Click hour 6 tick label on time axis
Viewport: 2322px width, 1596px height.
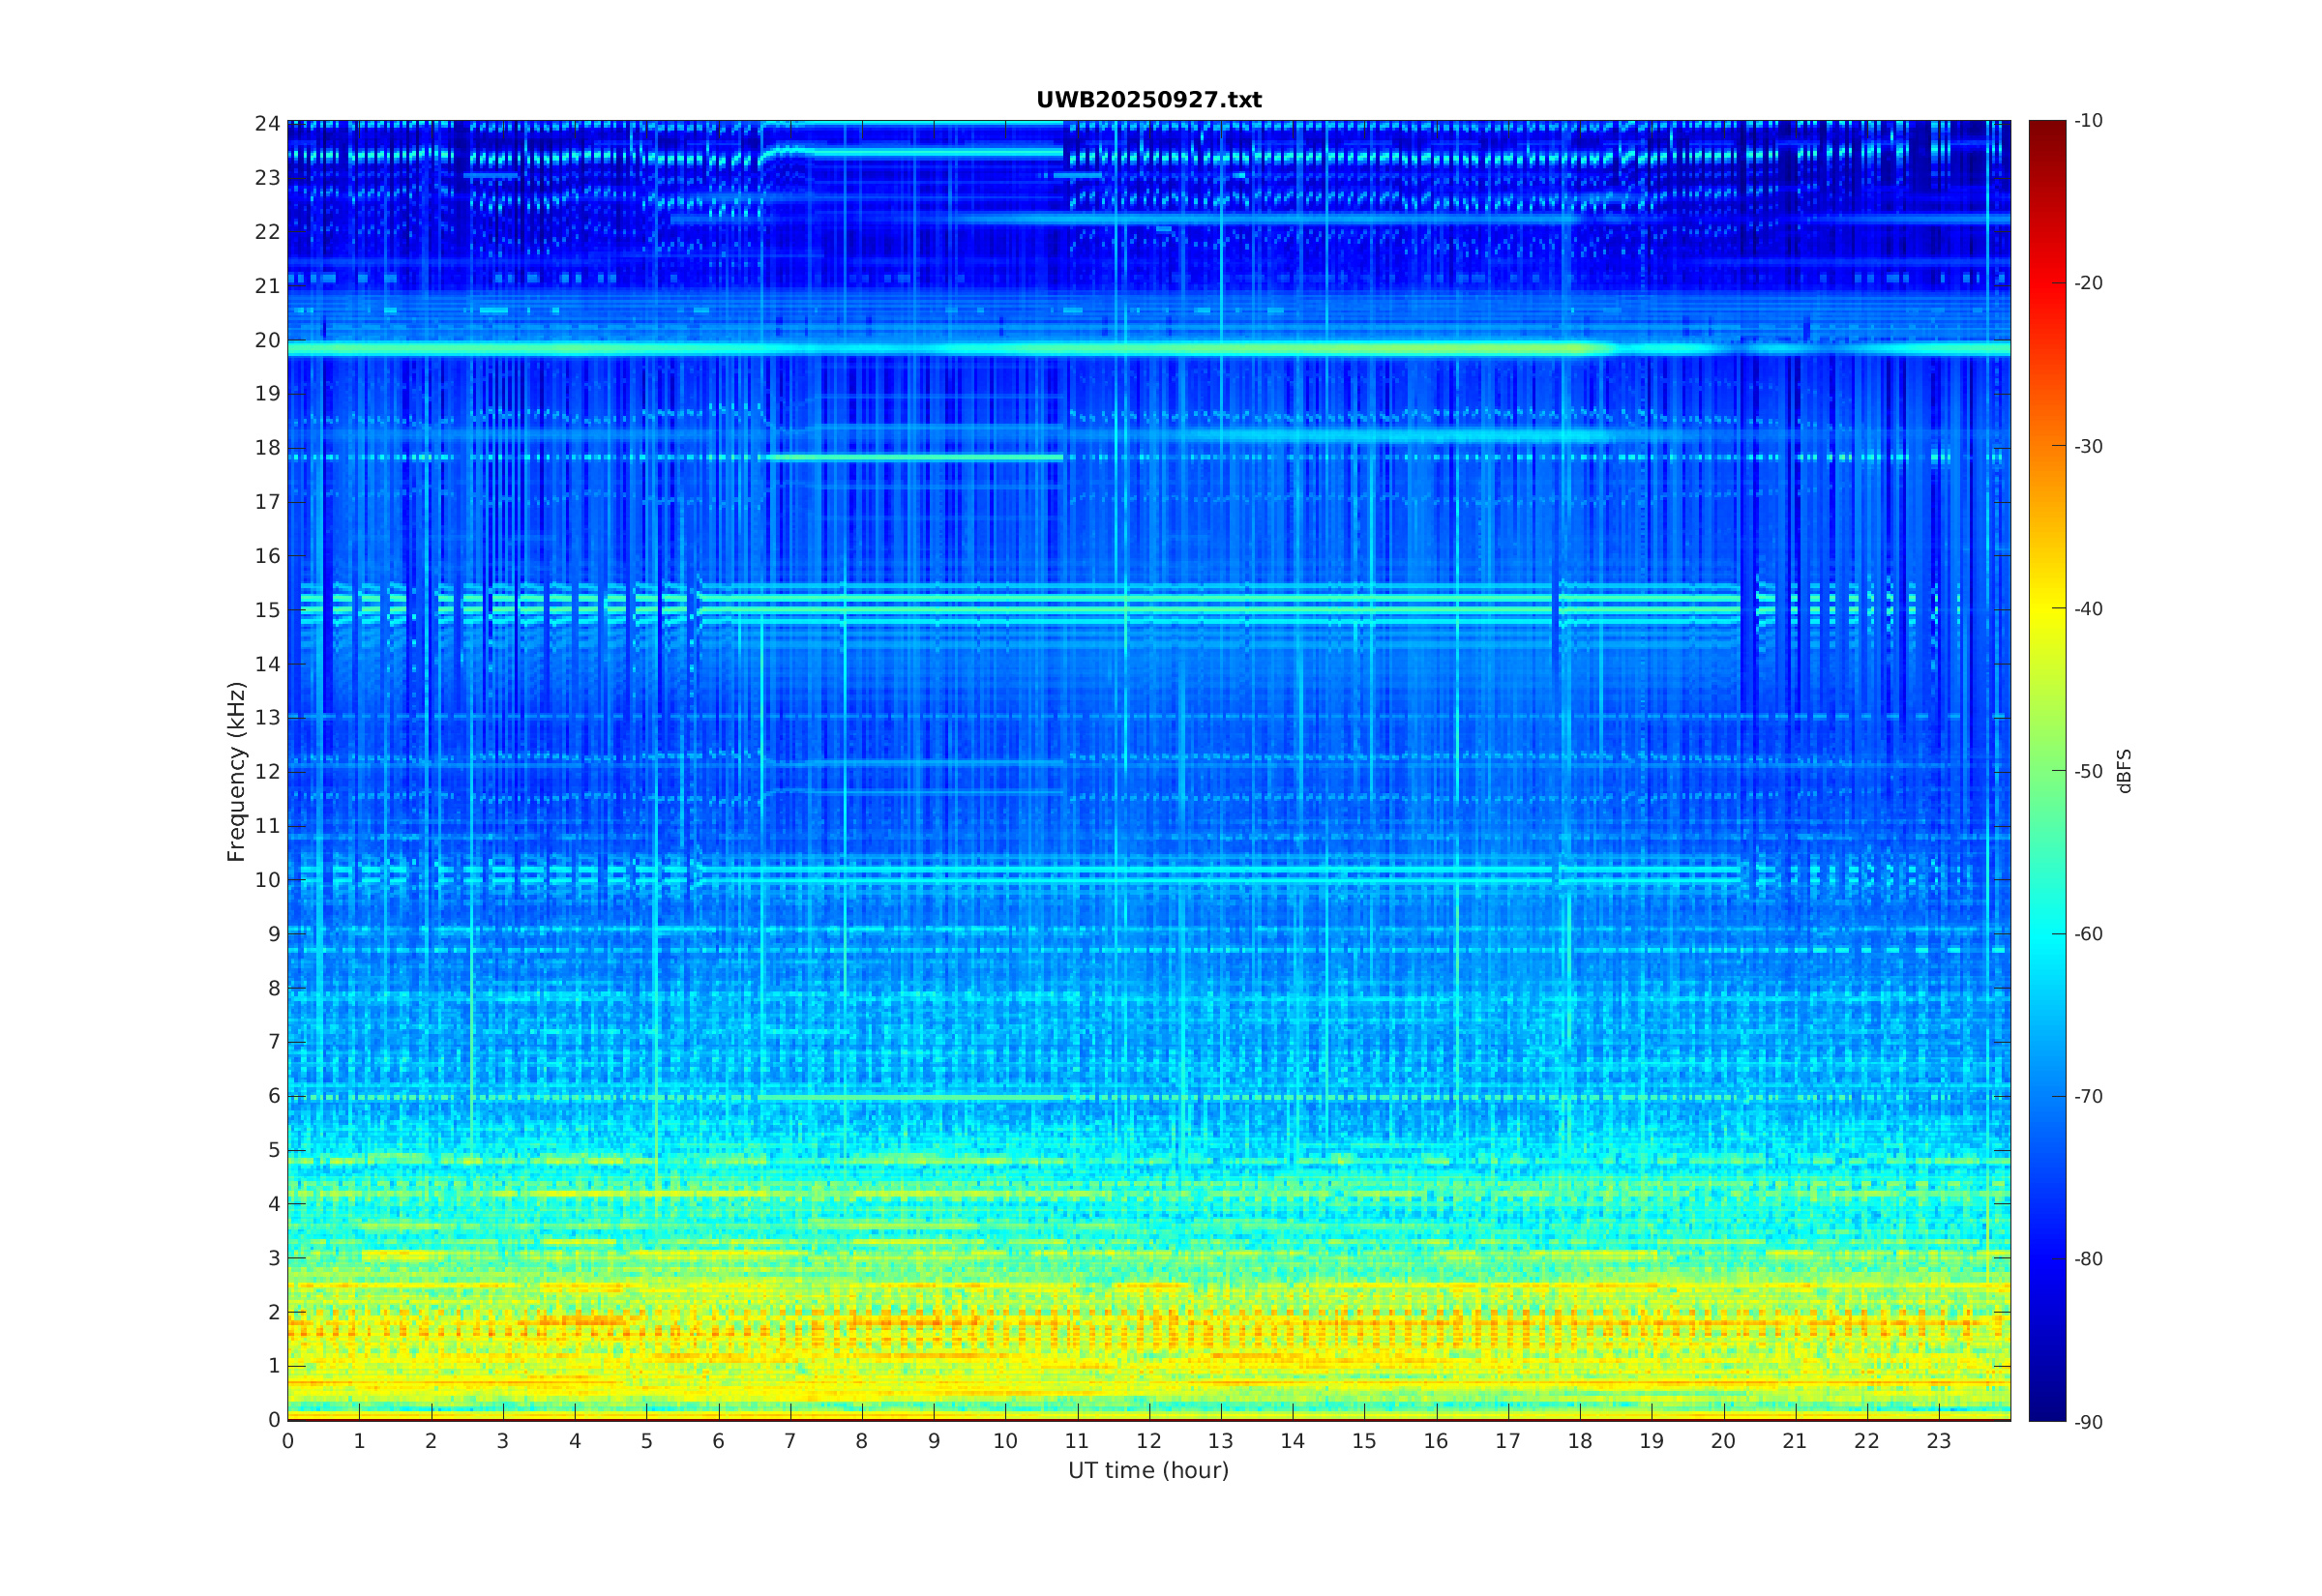pyautogui.click(x=718, y=1441)
